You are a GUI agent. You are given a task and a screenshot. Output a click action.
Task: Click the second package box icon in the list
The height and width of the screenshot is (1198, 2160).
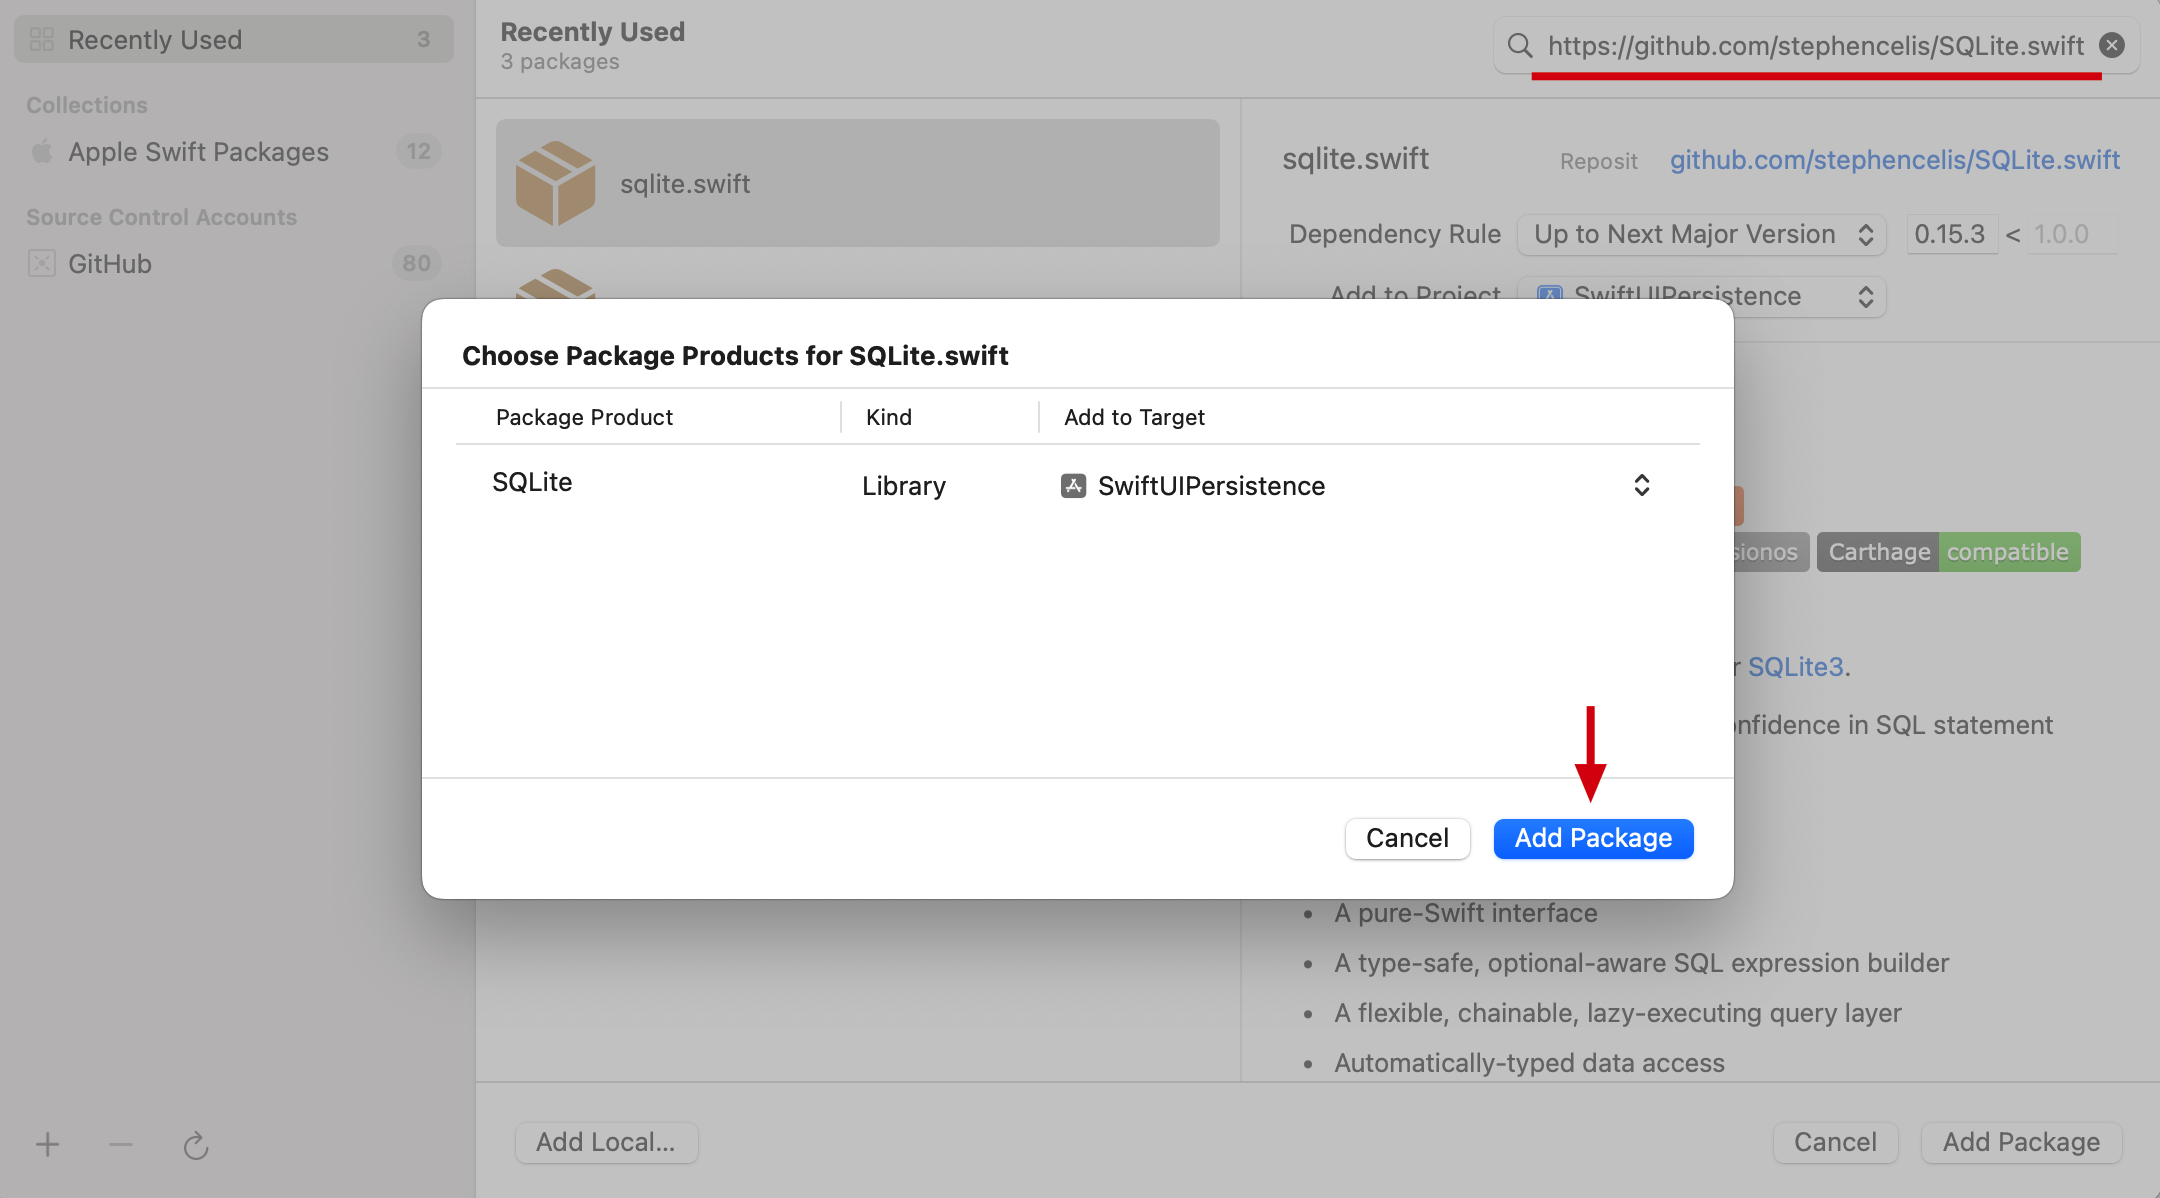(x=555, y=284)
